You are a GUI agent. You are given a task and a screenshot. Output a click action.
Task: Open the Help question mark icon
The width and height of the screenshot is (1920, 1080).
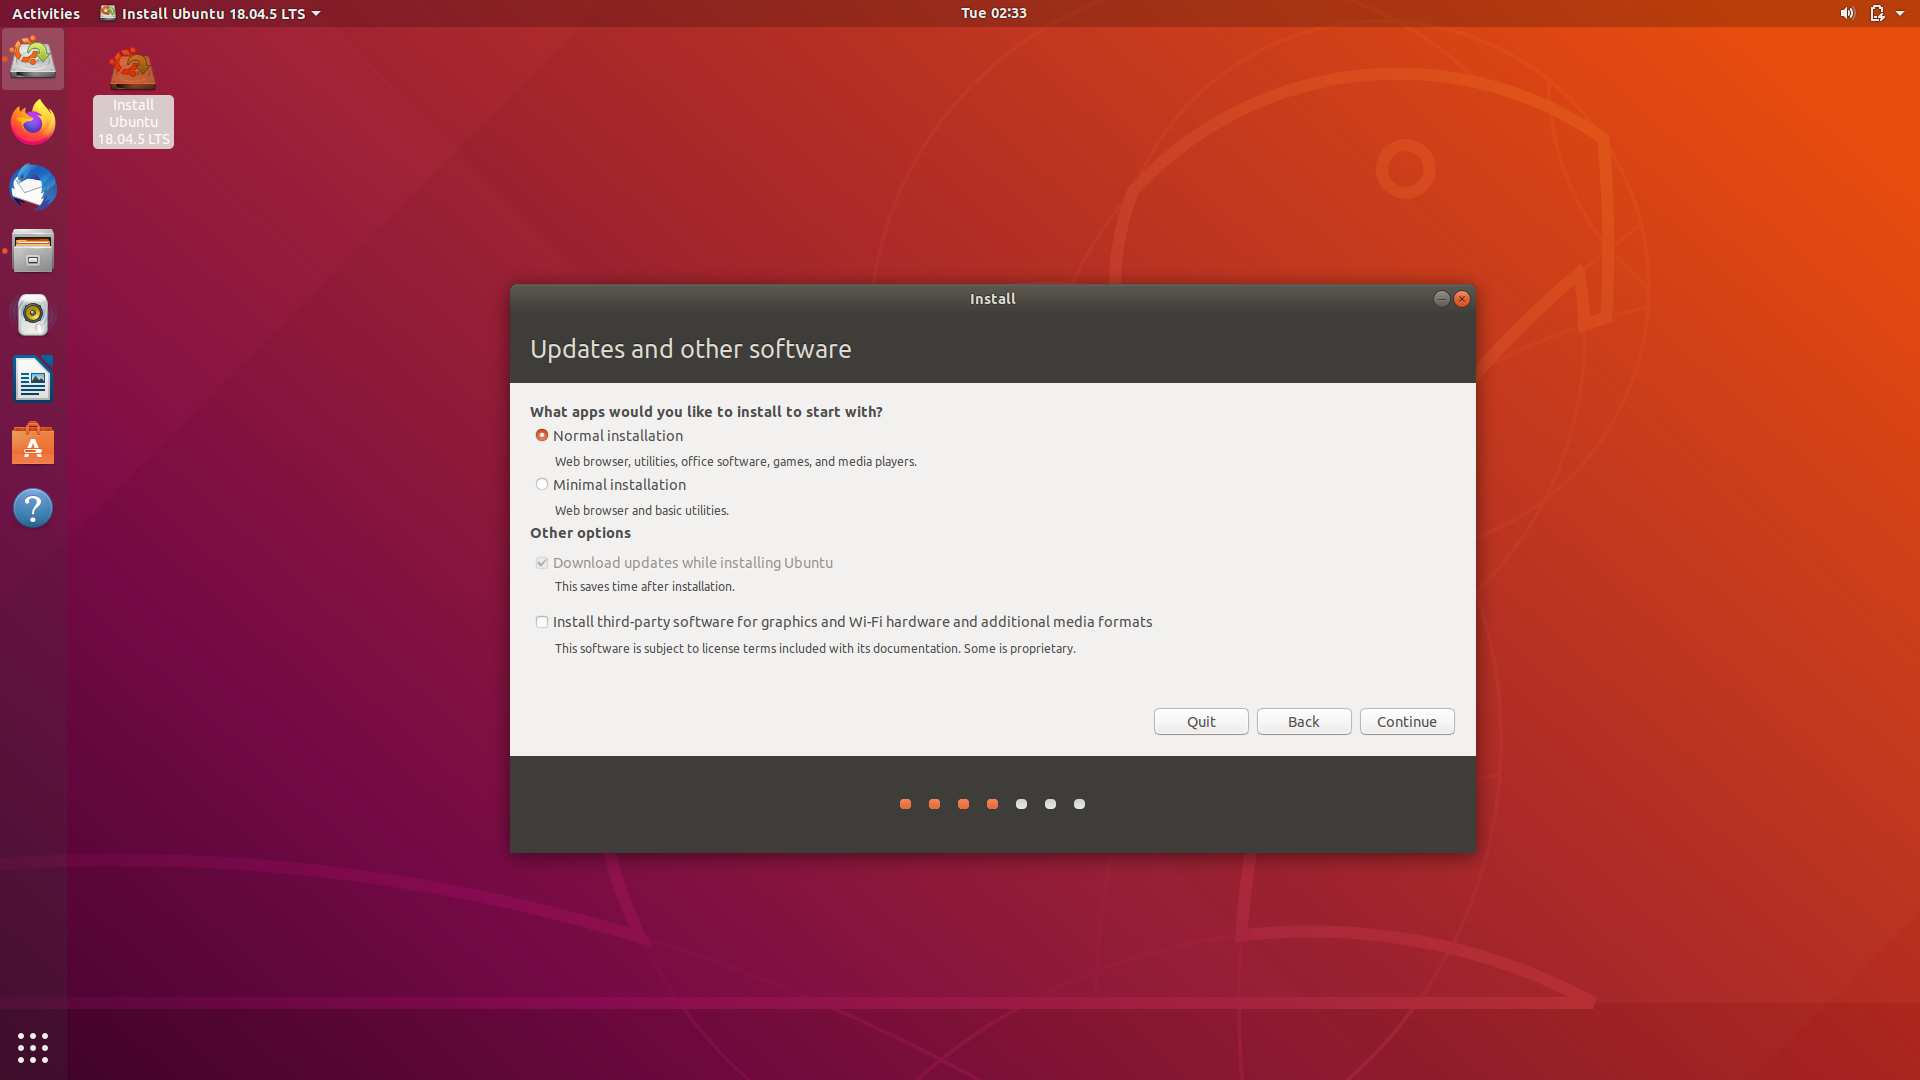pyautogui.click(x=33, y=508)
